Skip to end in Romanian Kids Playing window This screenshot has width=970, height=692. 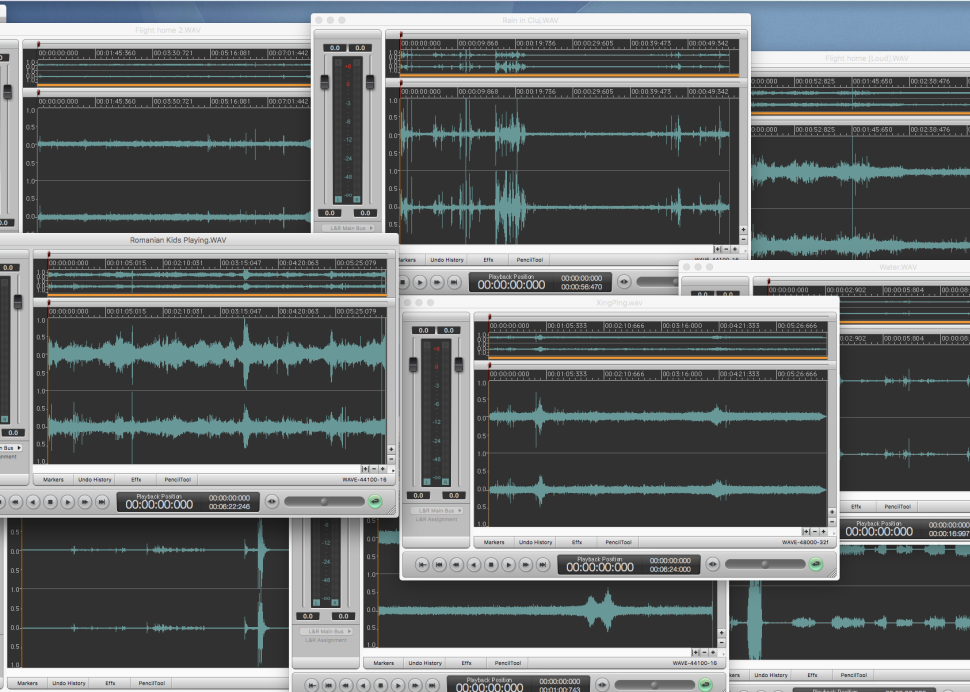pos(101,502)
